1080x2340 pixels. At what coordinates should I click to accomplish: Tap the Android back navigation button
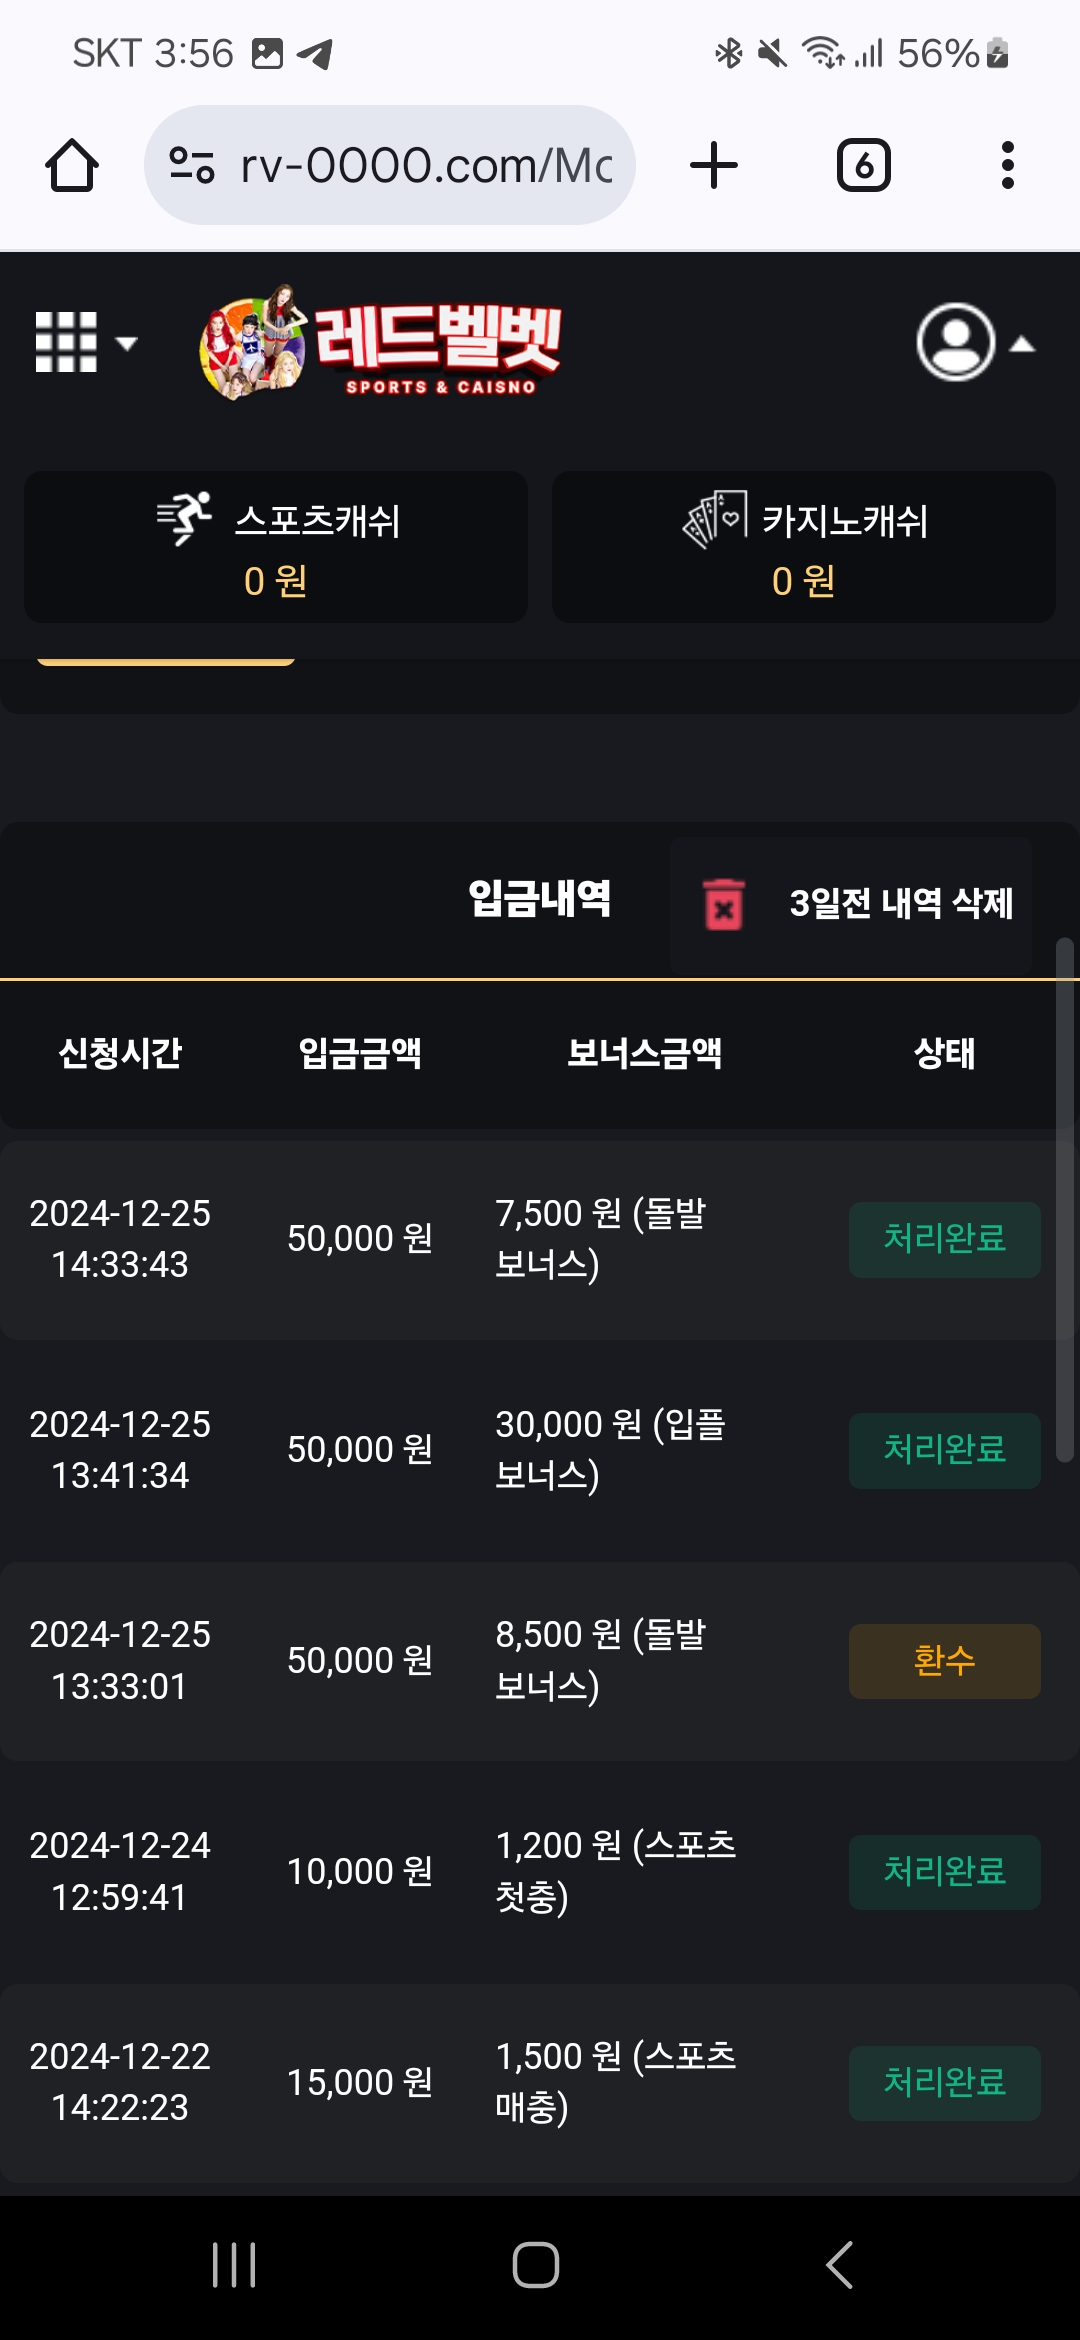coord(839,2265)
